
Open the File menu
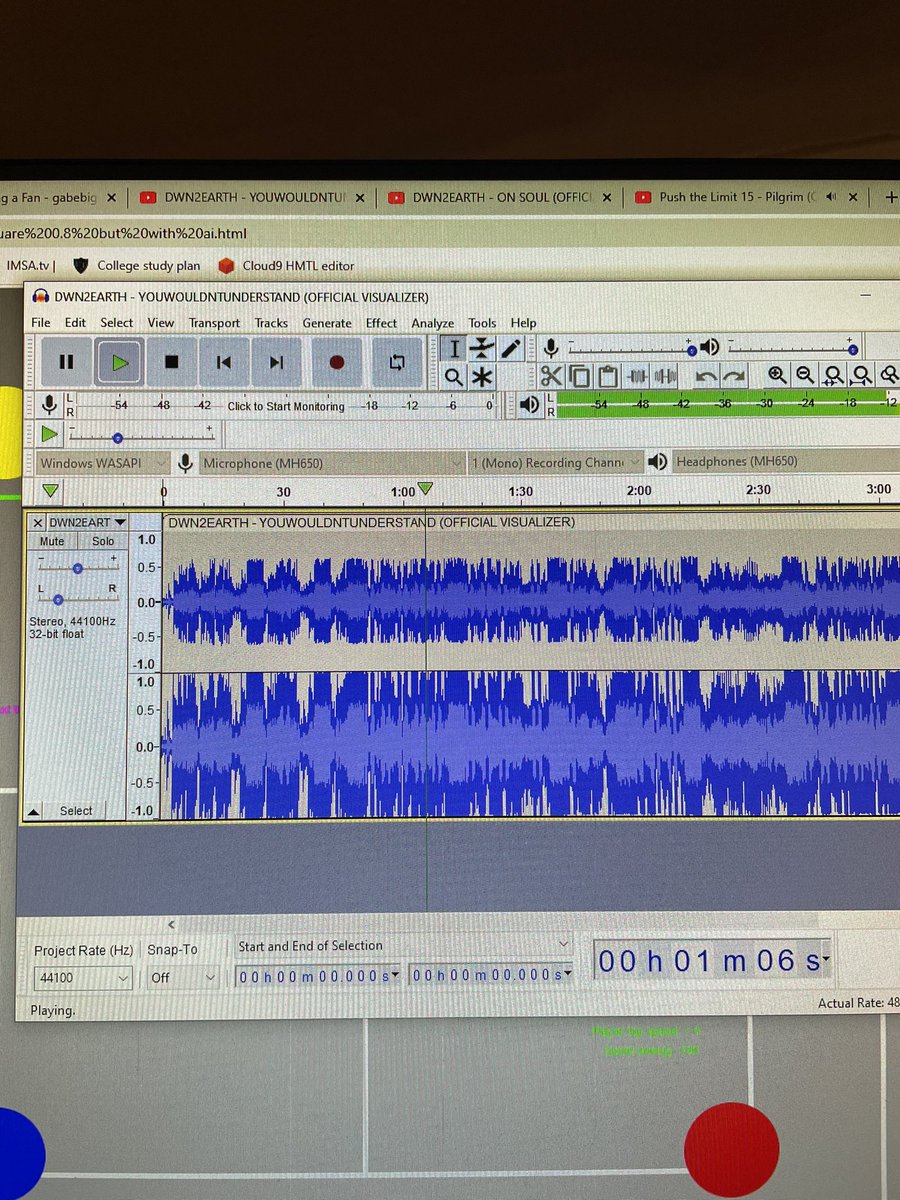(x=41, y=323)
